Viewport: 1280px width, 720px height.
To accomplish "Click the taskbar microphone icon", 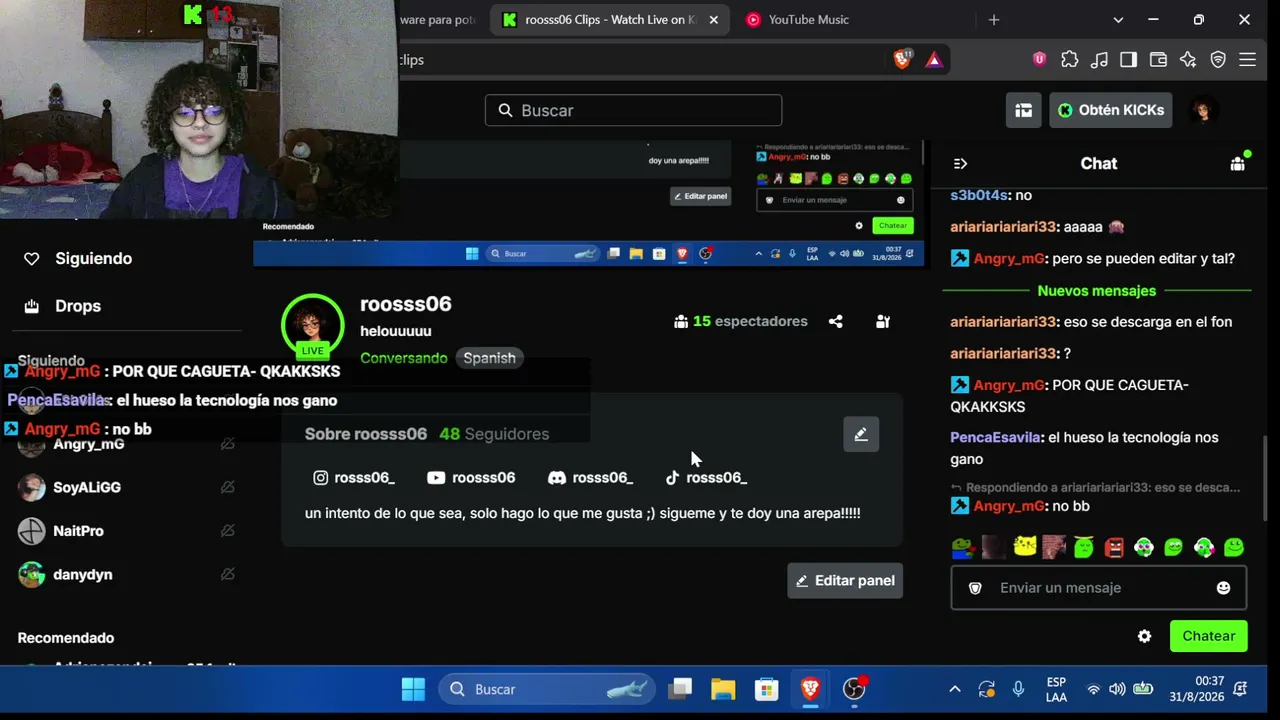I will click(x=1018, y=689).
